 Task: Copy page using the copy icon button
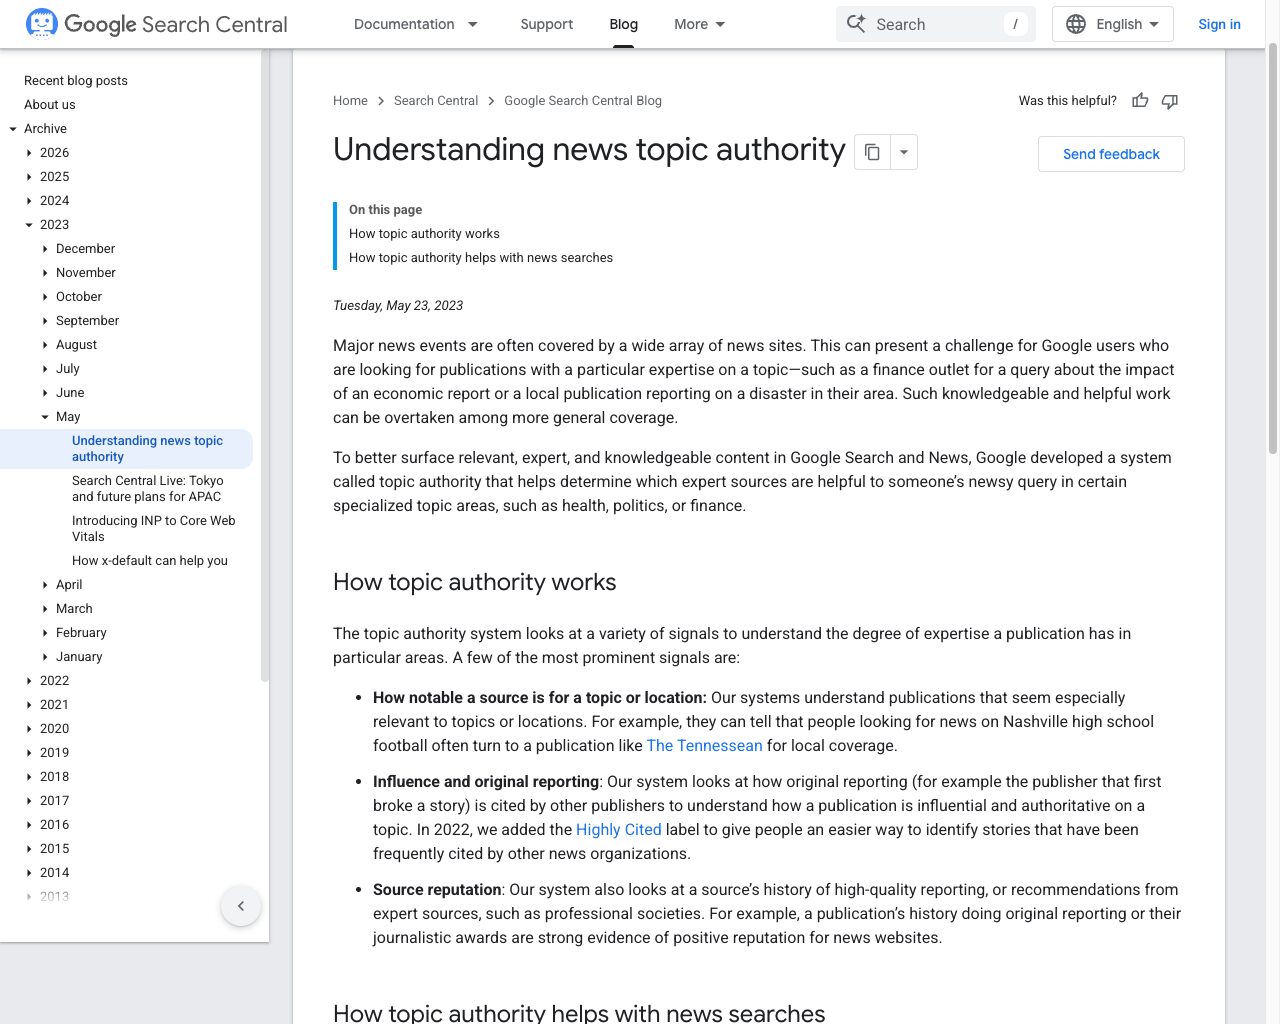click(872, 152)
